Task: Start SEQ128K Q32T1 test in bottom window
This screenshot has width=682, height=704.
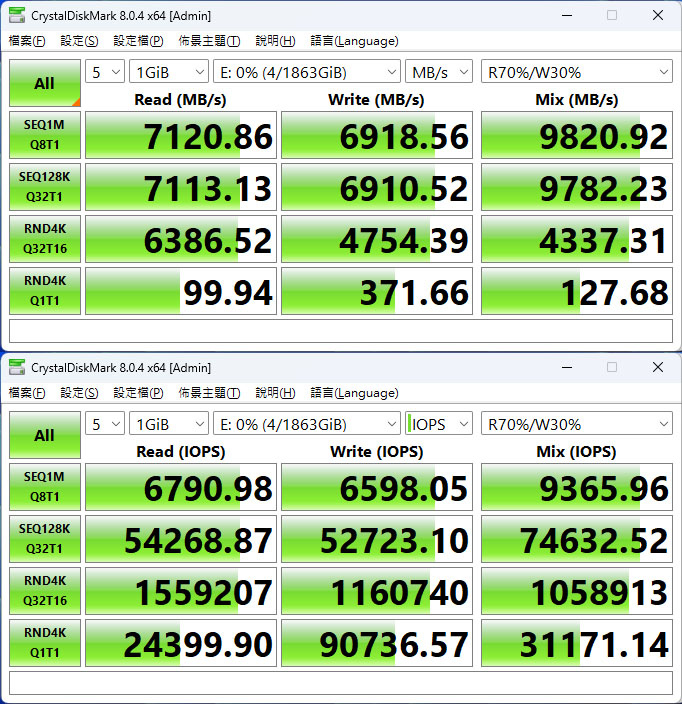Action: pos(45,539)
